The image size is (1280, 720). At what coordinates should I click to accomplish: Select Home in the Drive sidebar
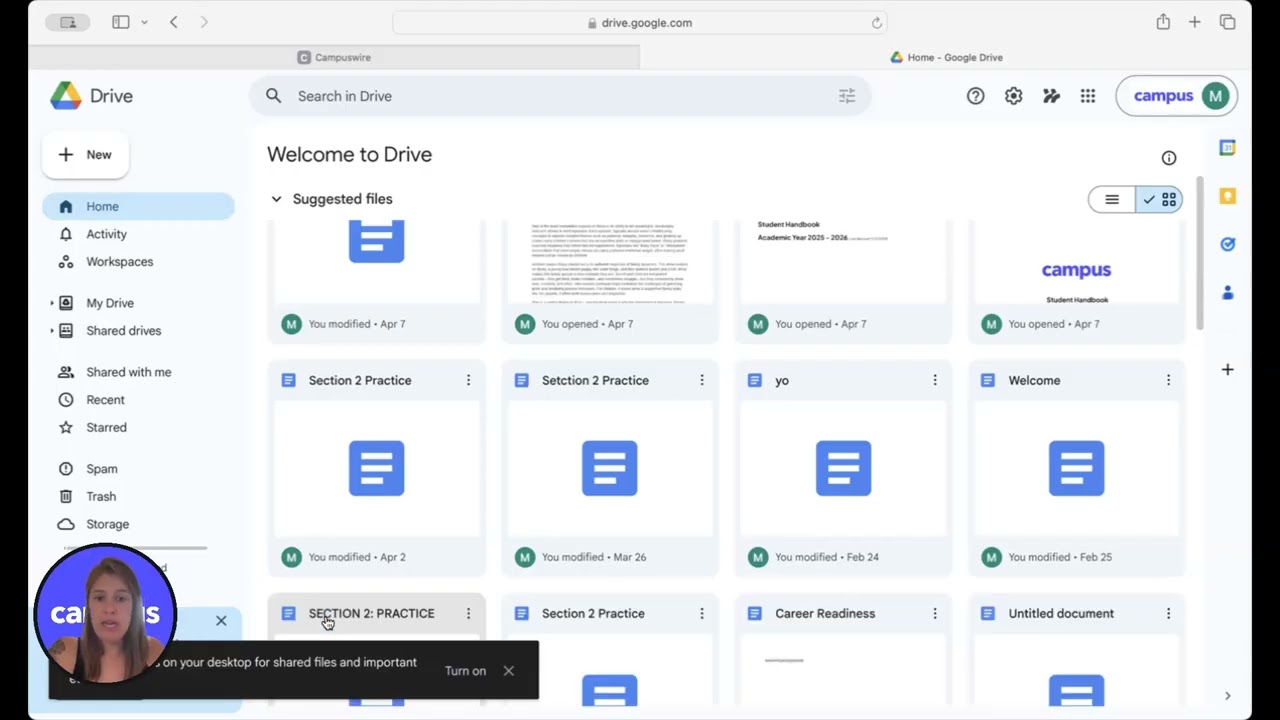(138, 206)
